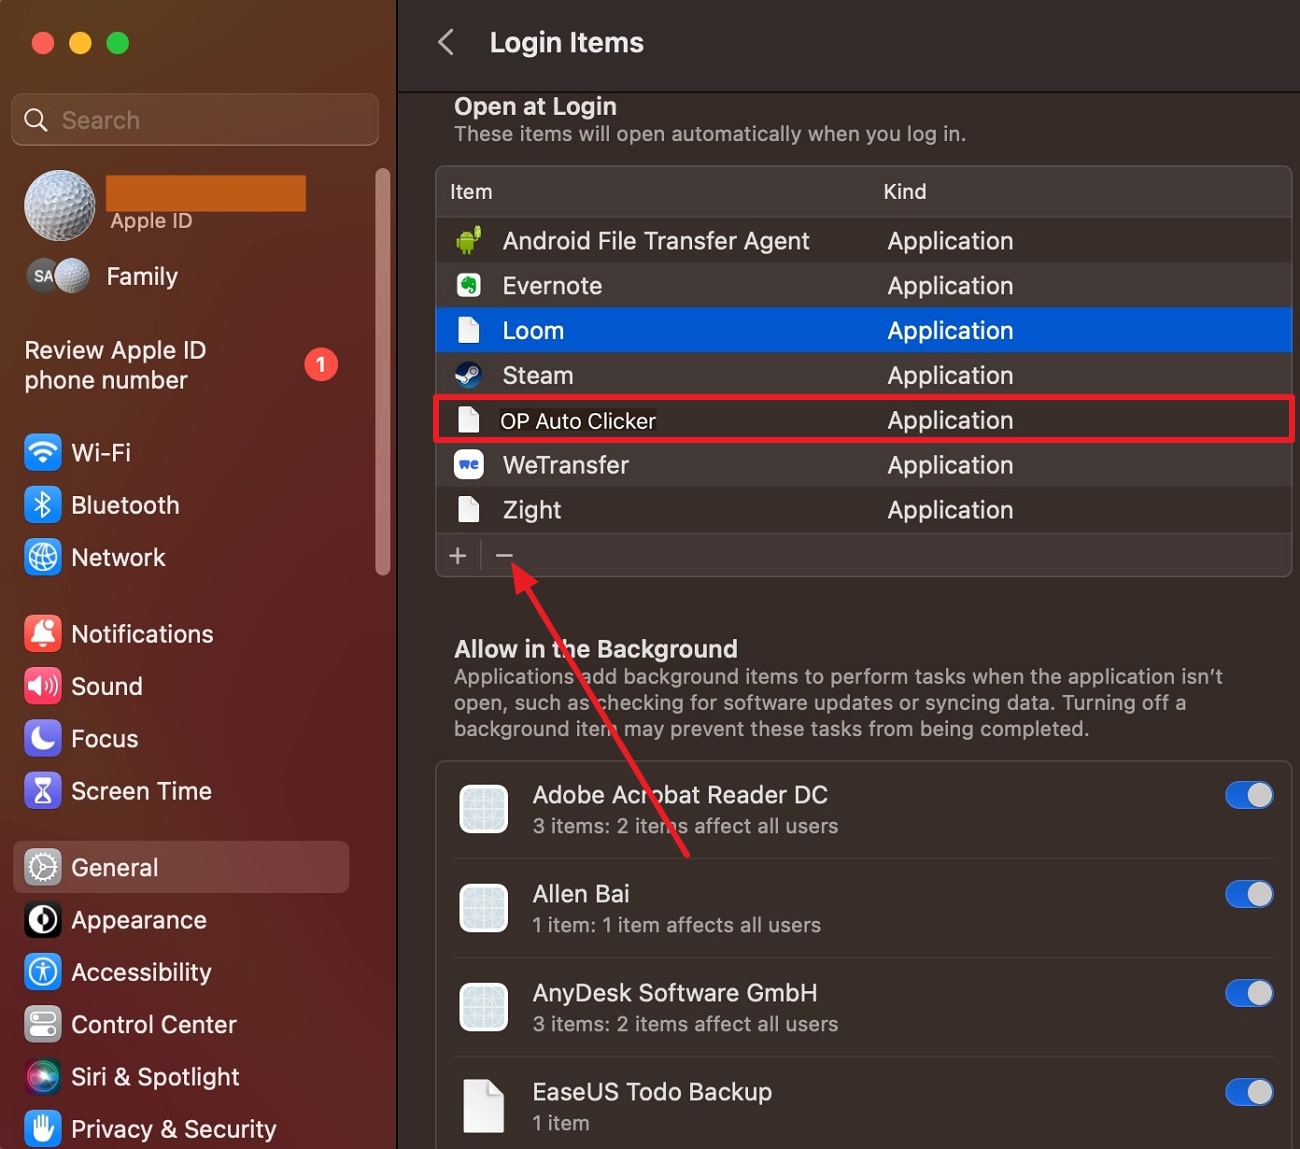Screen dimensions: 1300x1149
Task: Select the 'Android File Transfer Agent' name
Action: pyautogui.click(x=656, y=241)
